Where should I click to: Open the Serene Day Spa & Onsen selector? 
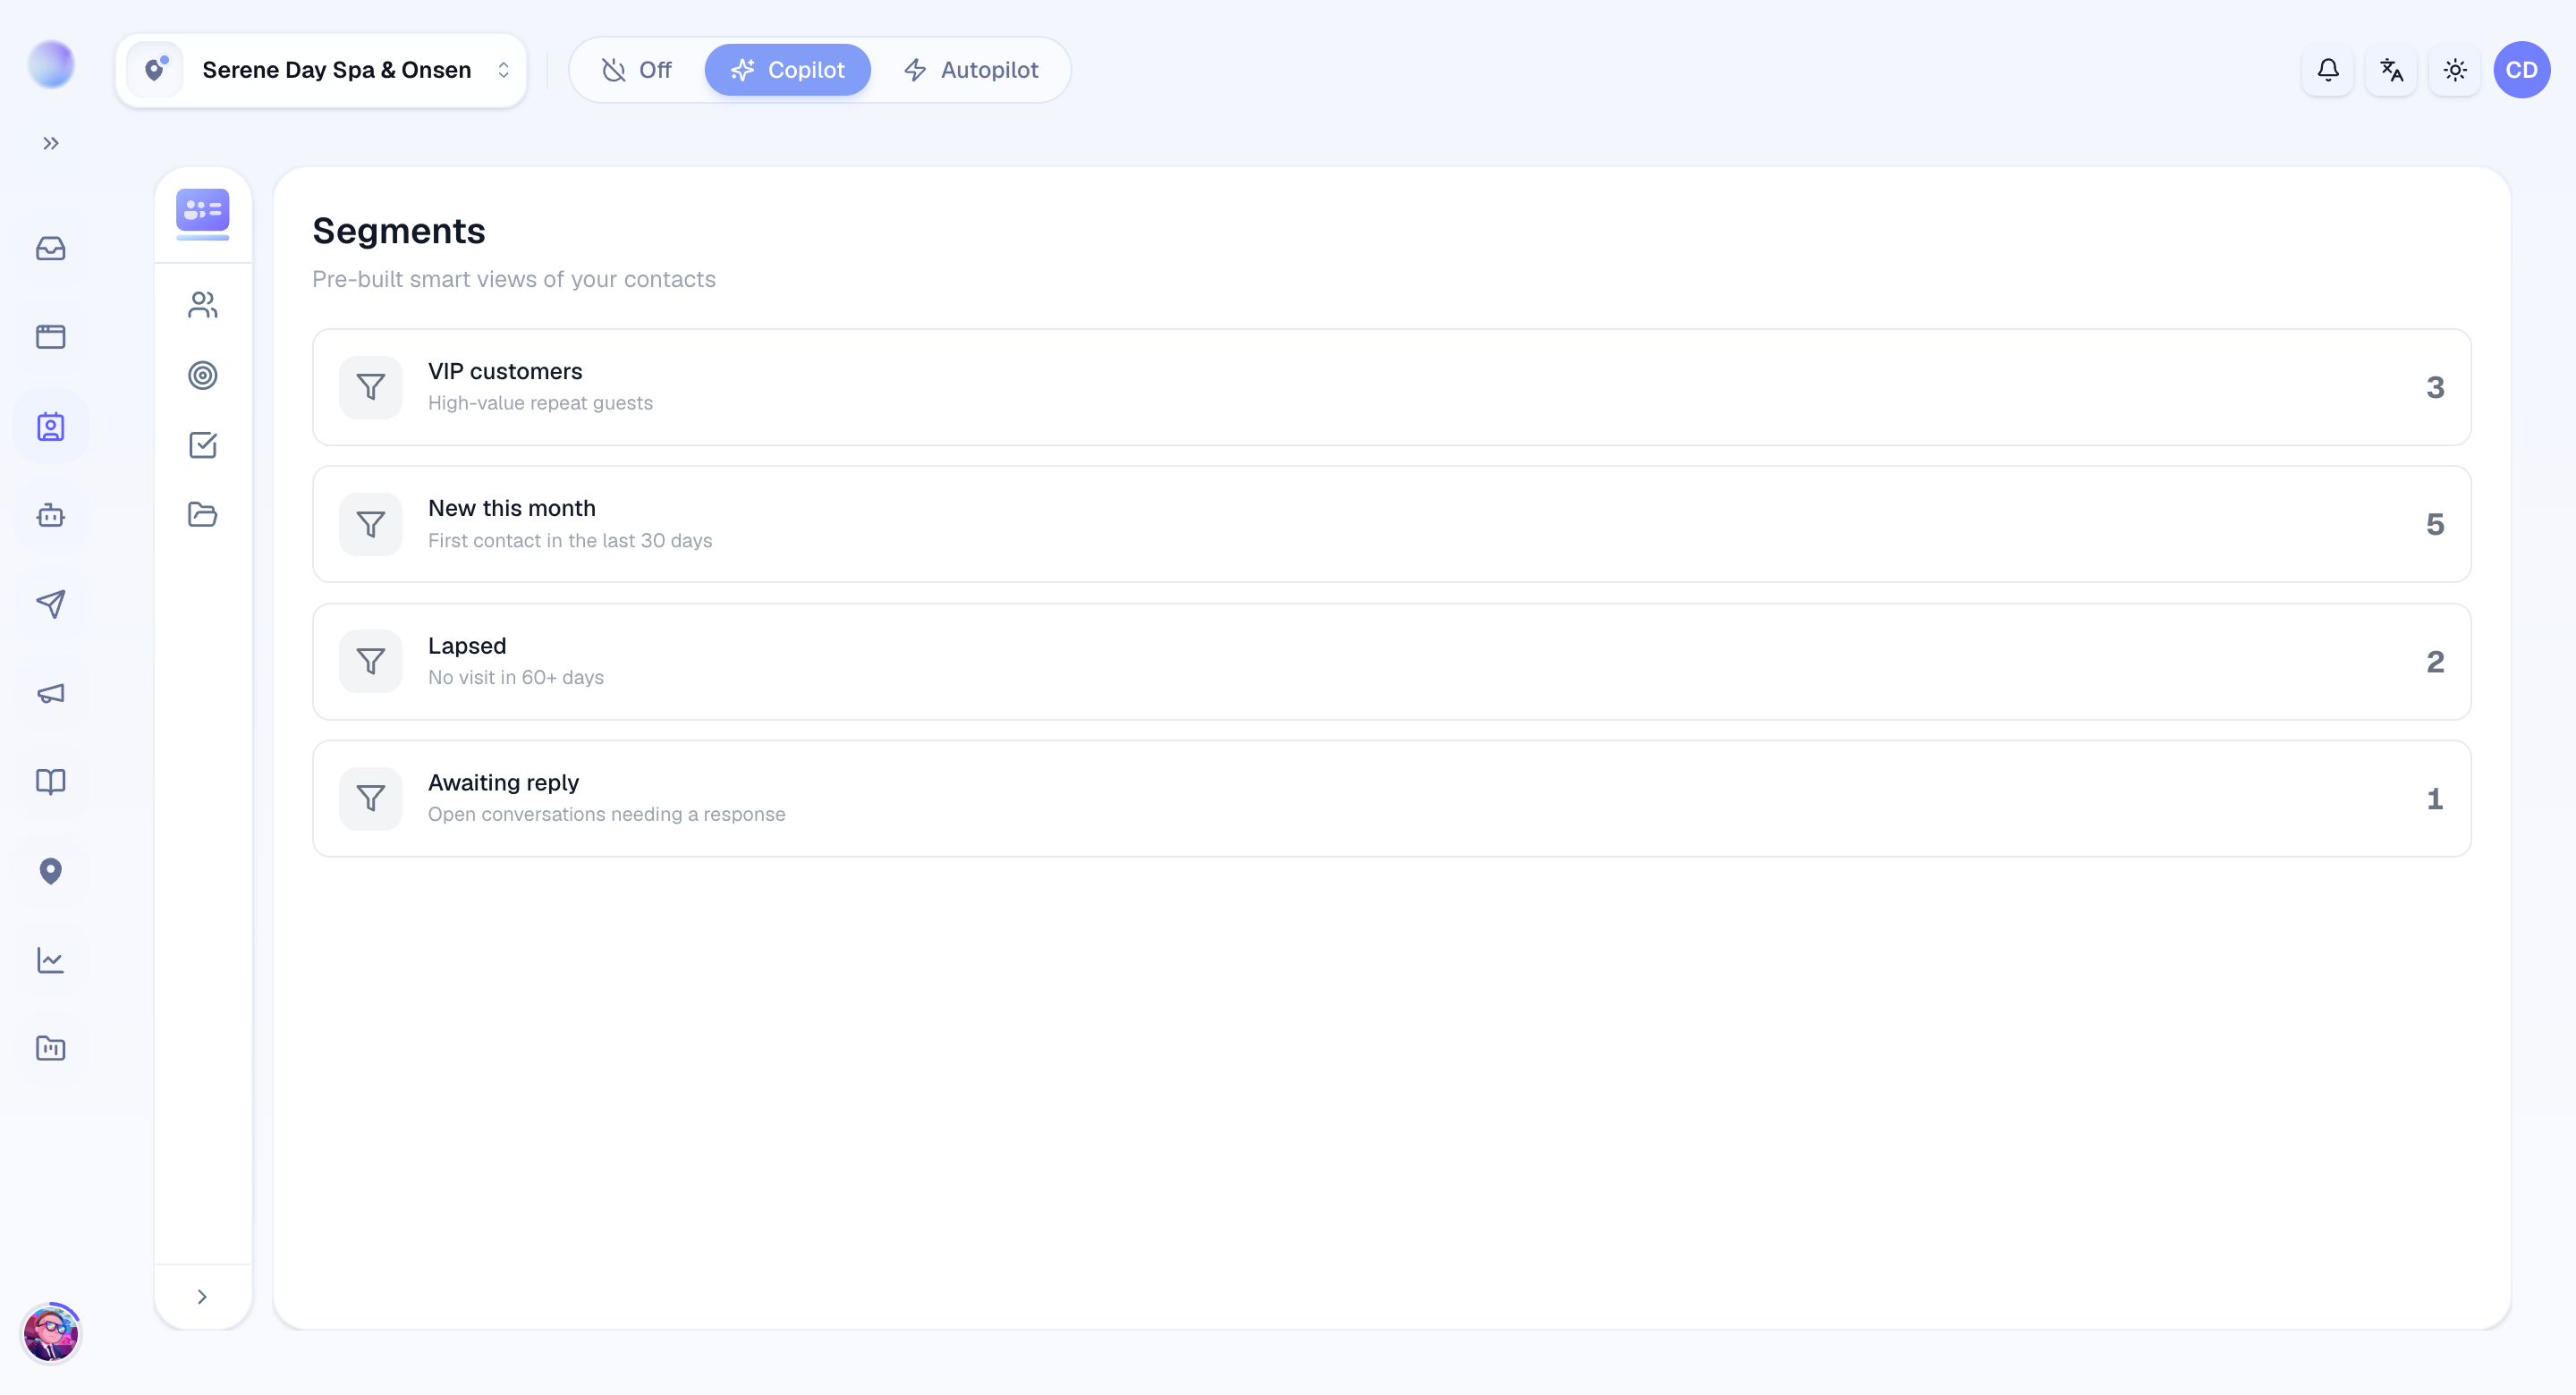tap(321, 70)
